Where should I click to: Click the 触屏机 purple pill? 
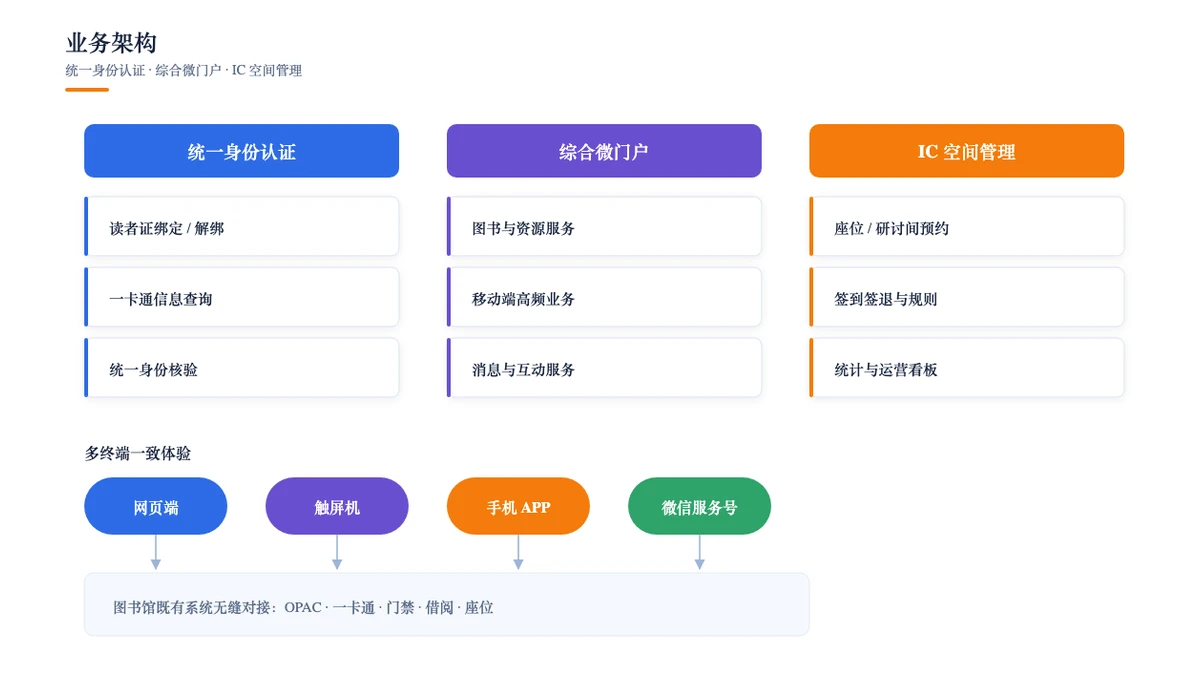pos(337,506)
